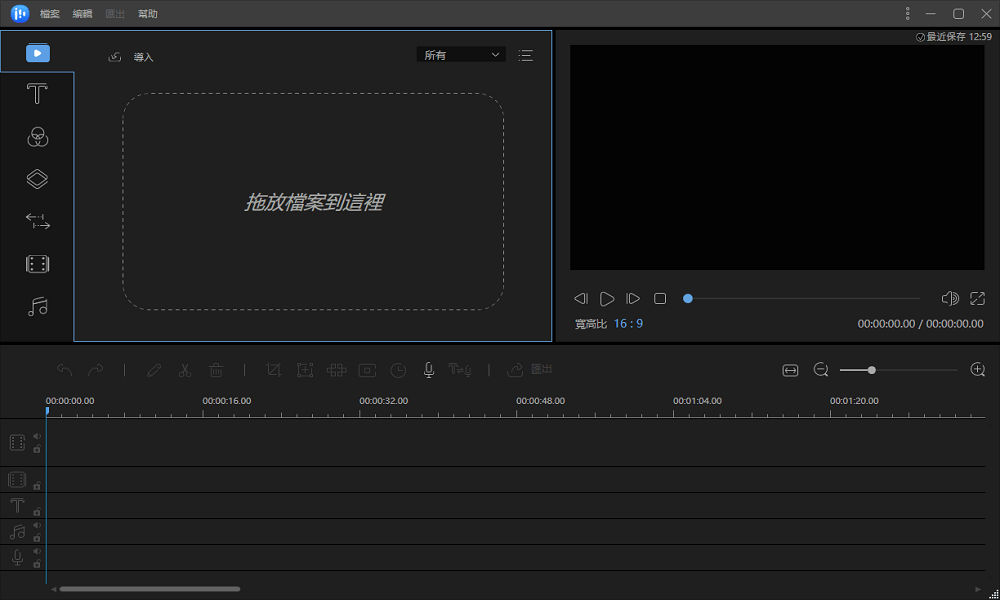Viewport: 1000px width, 600px height.
Task: Step to previous frame in preview
Action: pyautogui.click(x=580, y=298)
